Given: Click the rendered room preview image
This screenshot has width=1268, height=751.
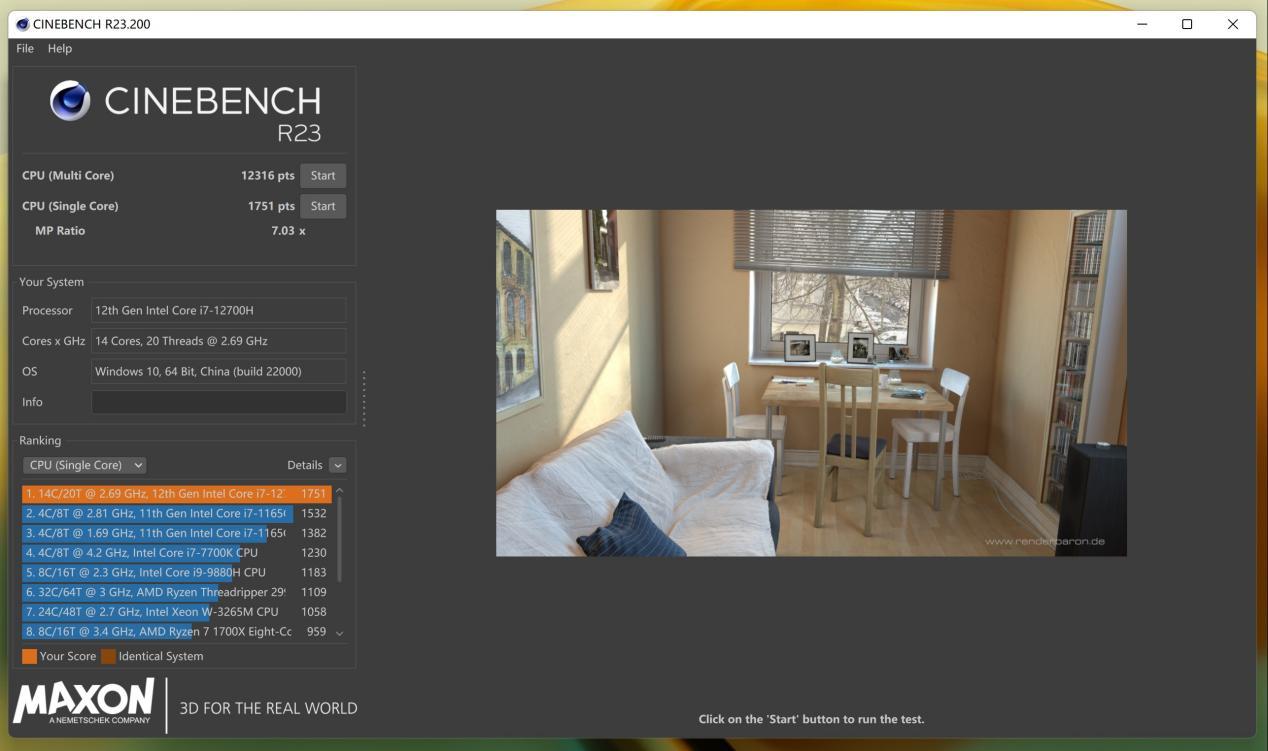Looking at the screenshot, I should pos(811,383).
